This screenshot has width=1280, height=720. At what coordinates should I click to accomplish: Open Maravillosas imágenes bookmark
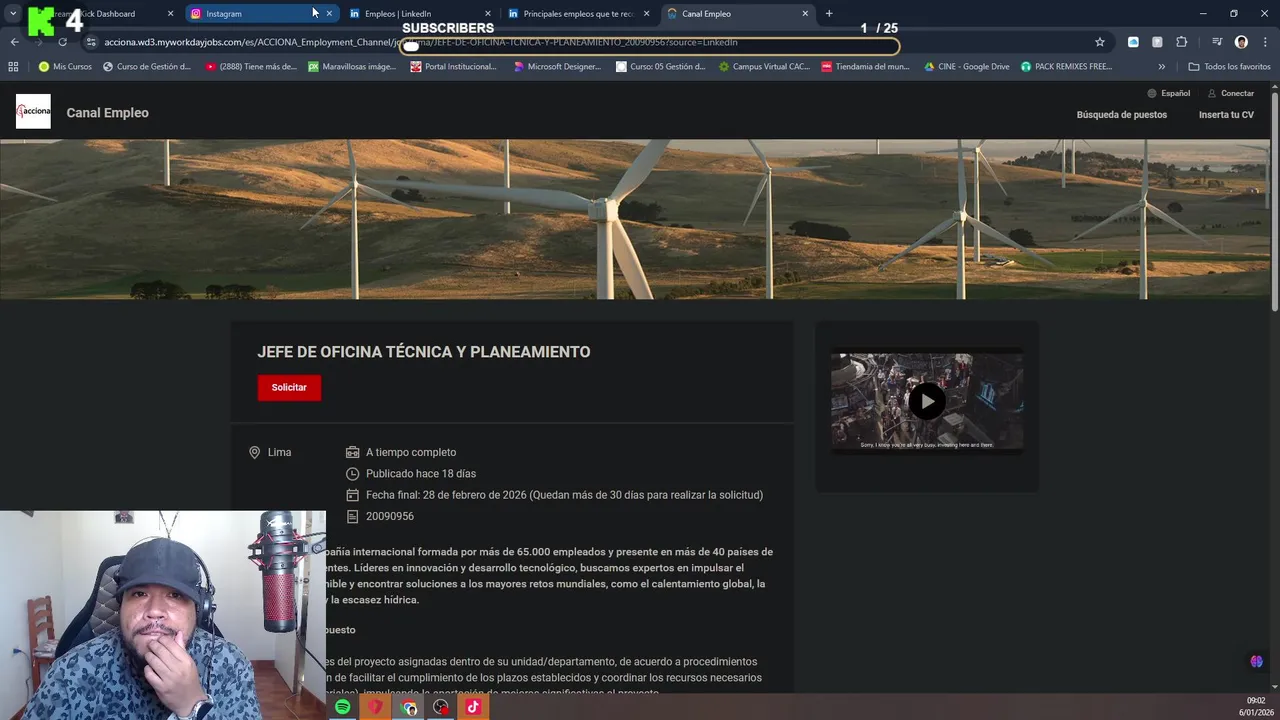tap(352, 67)
